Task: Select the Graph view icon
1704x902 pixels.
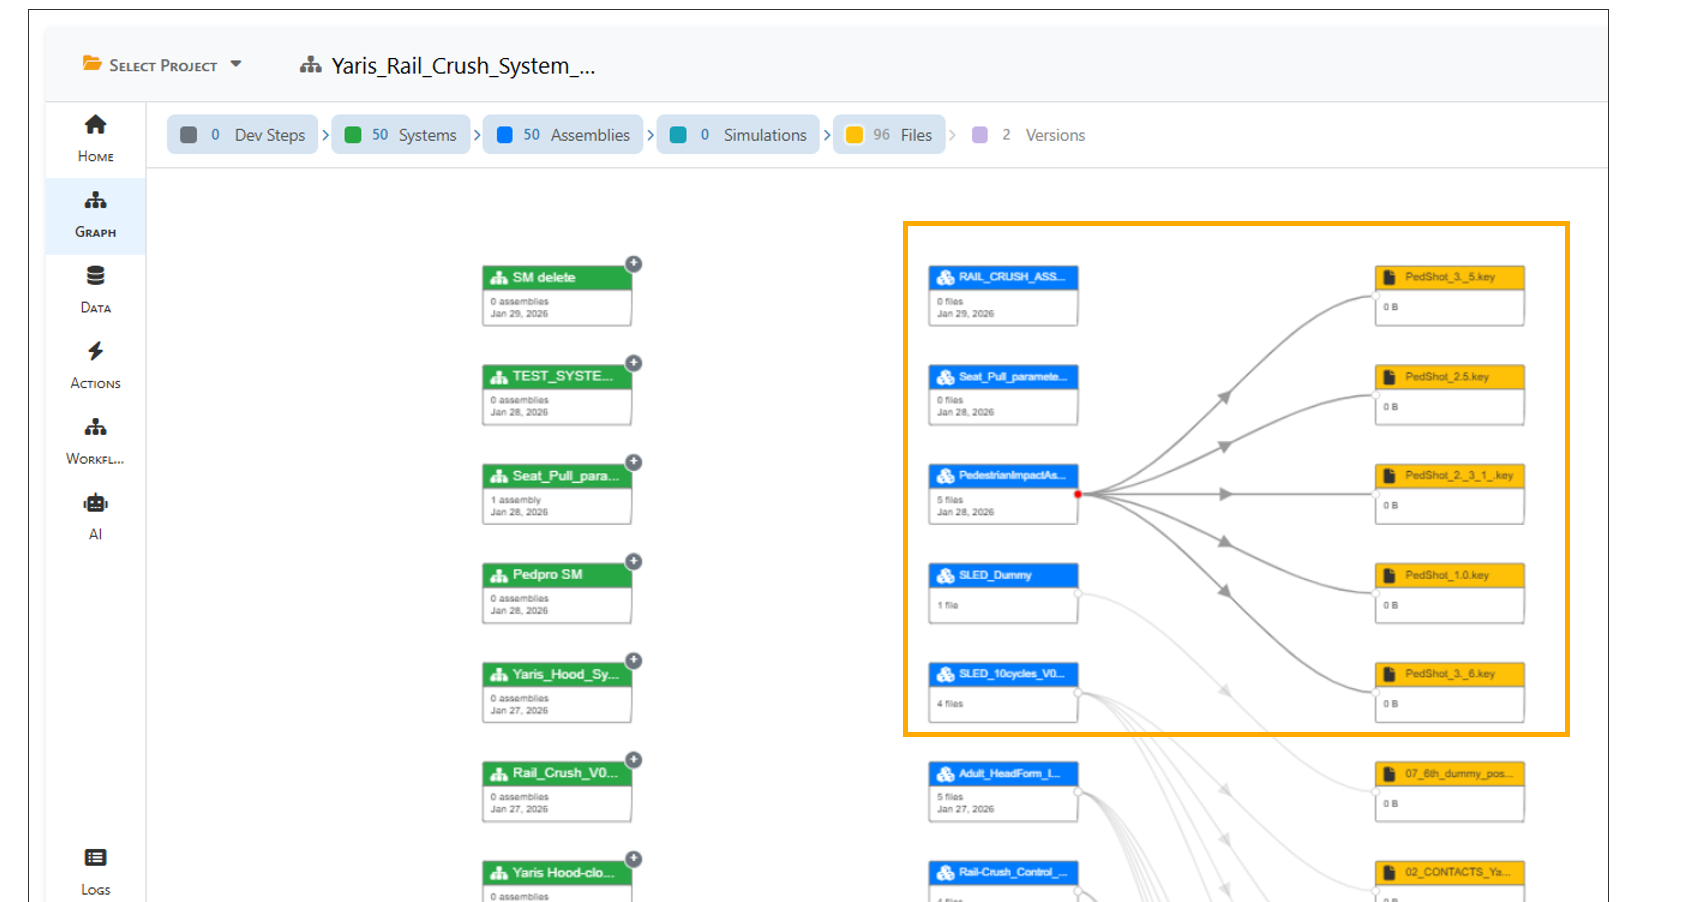Action: point(95,201)
